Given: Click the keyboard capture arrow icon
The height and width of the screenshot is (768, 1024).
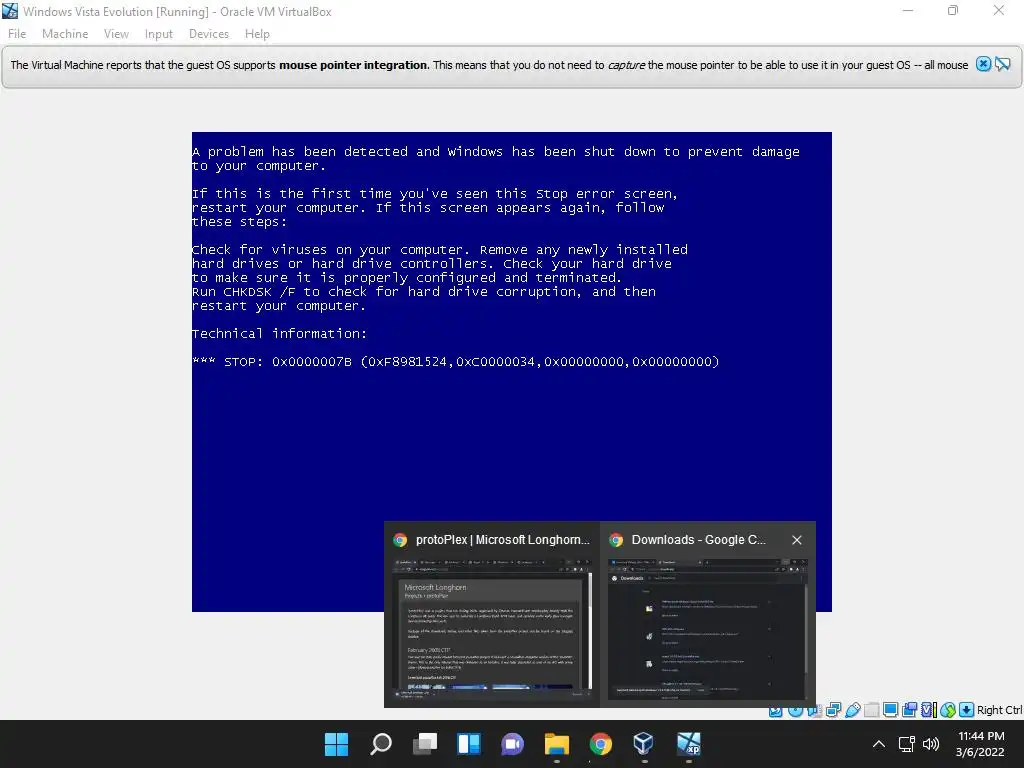Looking at the screenshot, I should (967, 710).
